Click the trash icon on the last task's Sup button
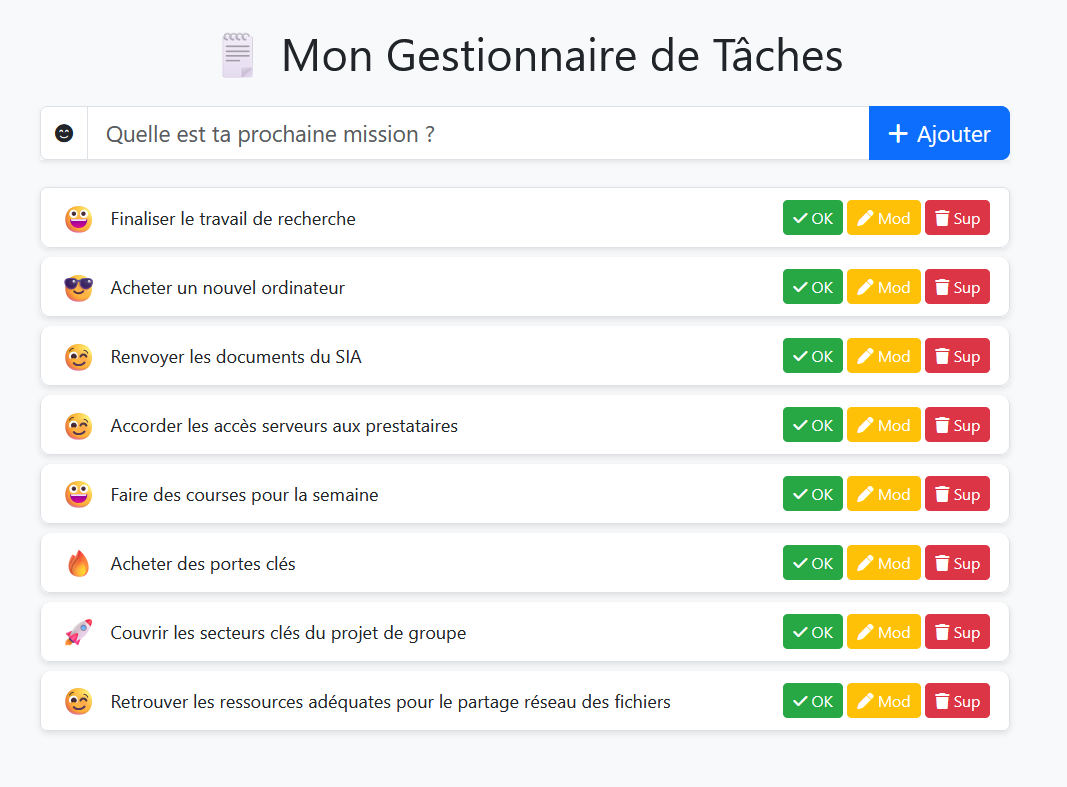The image size is (1067, 787). pos(942,700)
